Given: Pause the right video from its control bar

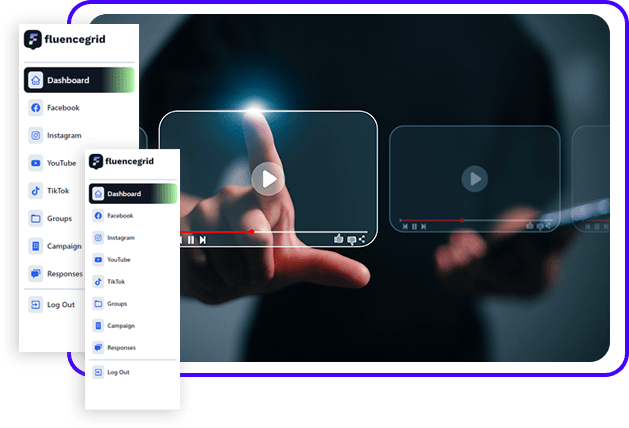Looking at the screenshot, I should 414,227.
